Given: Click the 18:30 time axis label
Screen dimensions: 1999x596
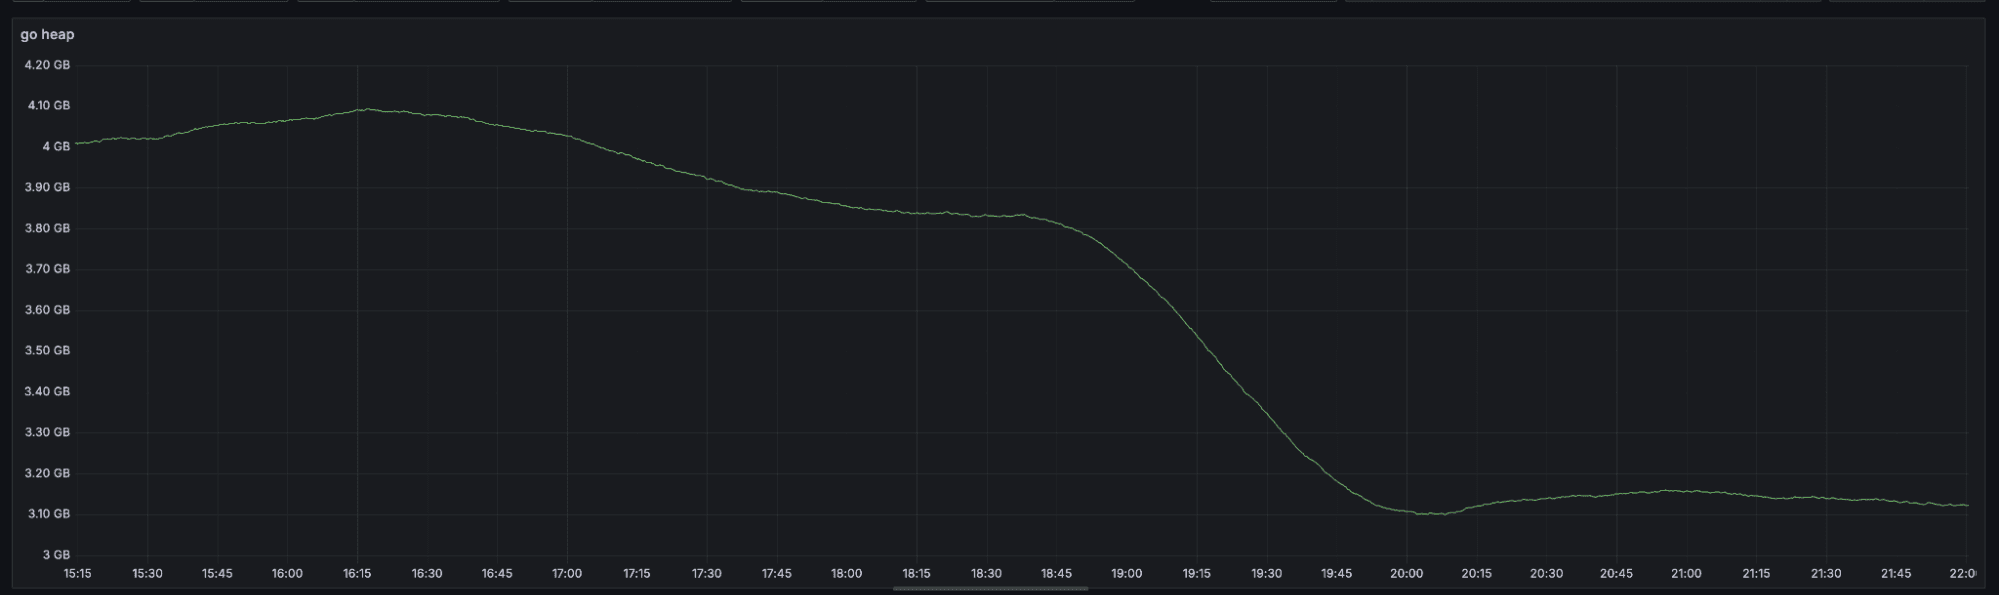Looking at the screenshot, I should click(x=986, y=574).
